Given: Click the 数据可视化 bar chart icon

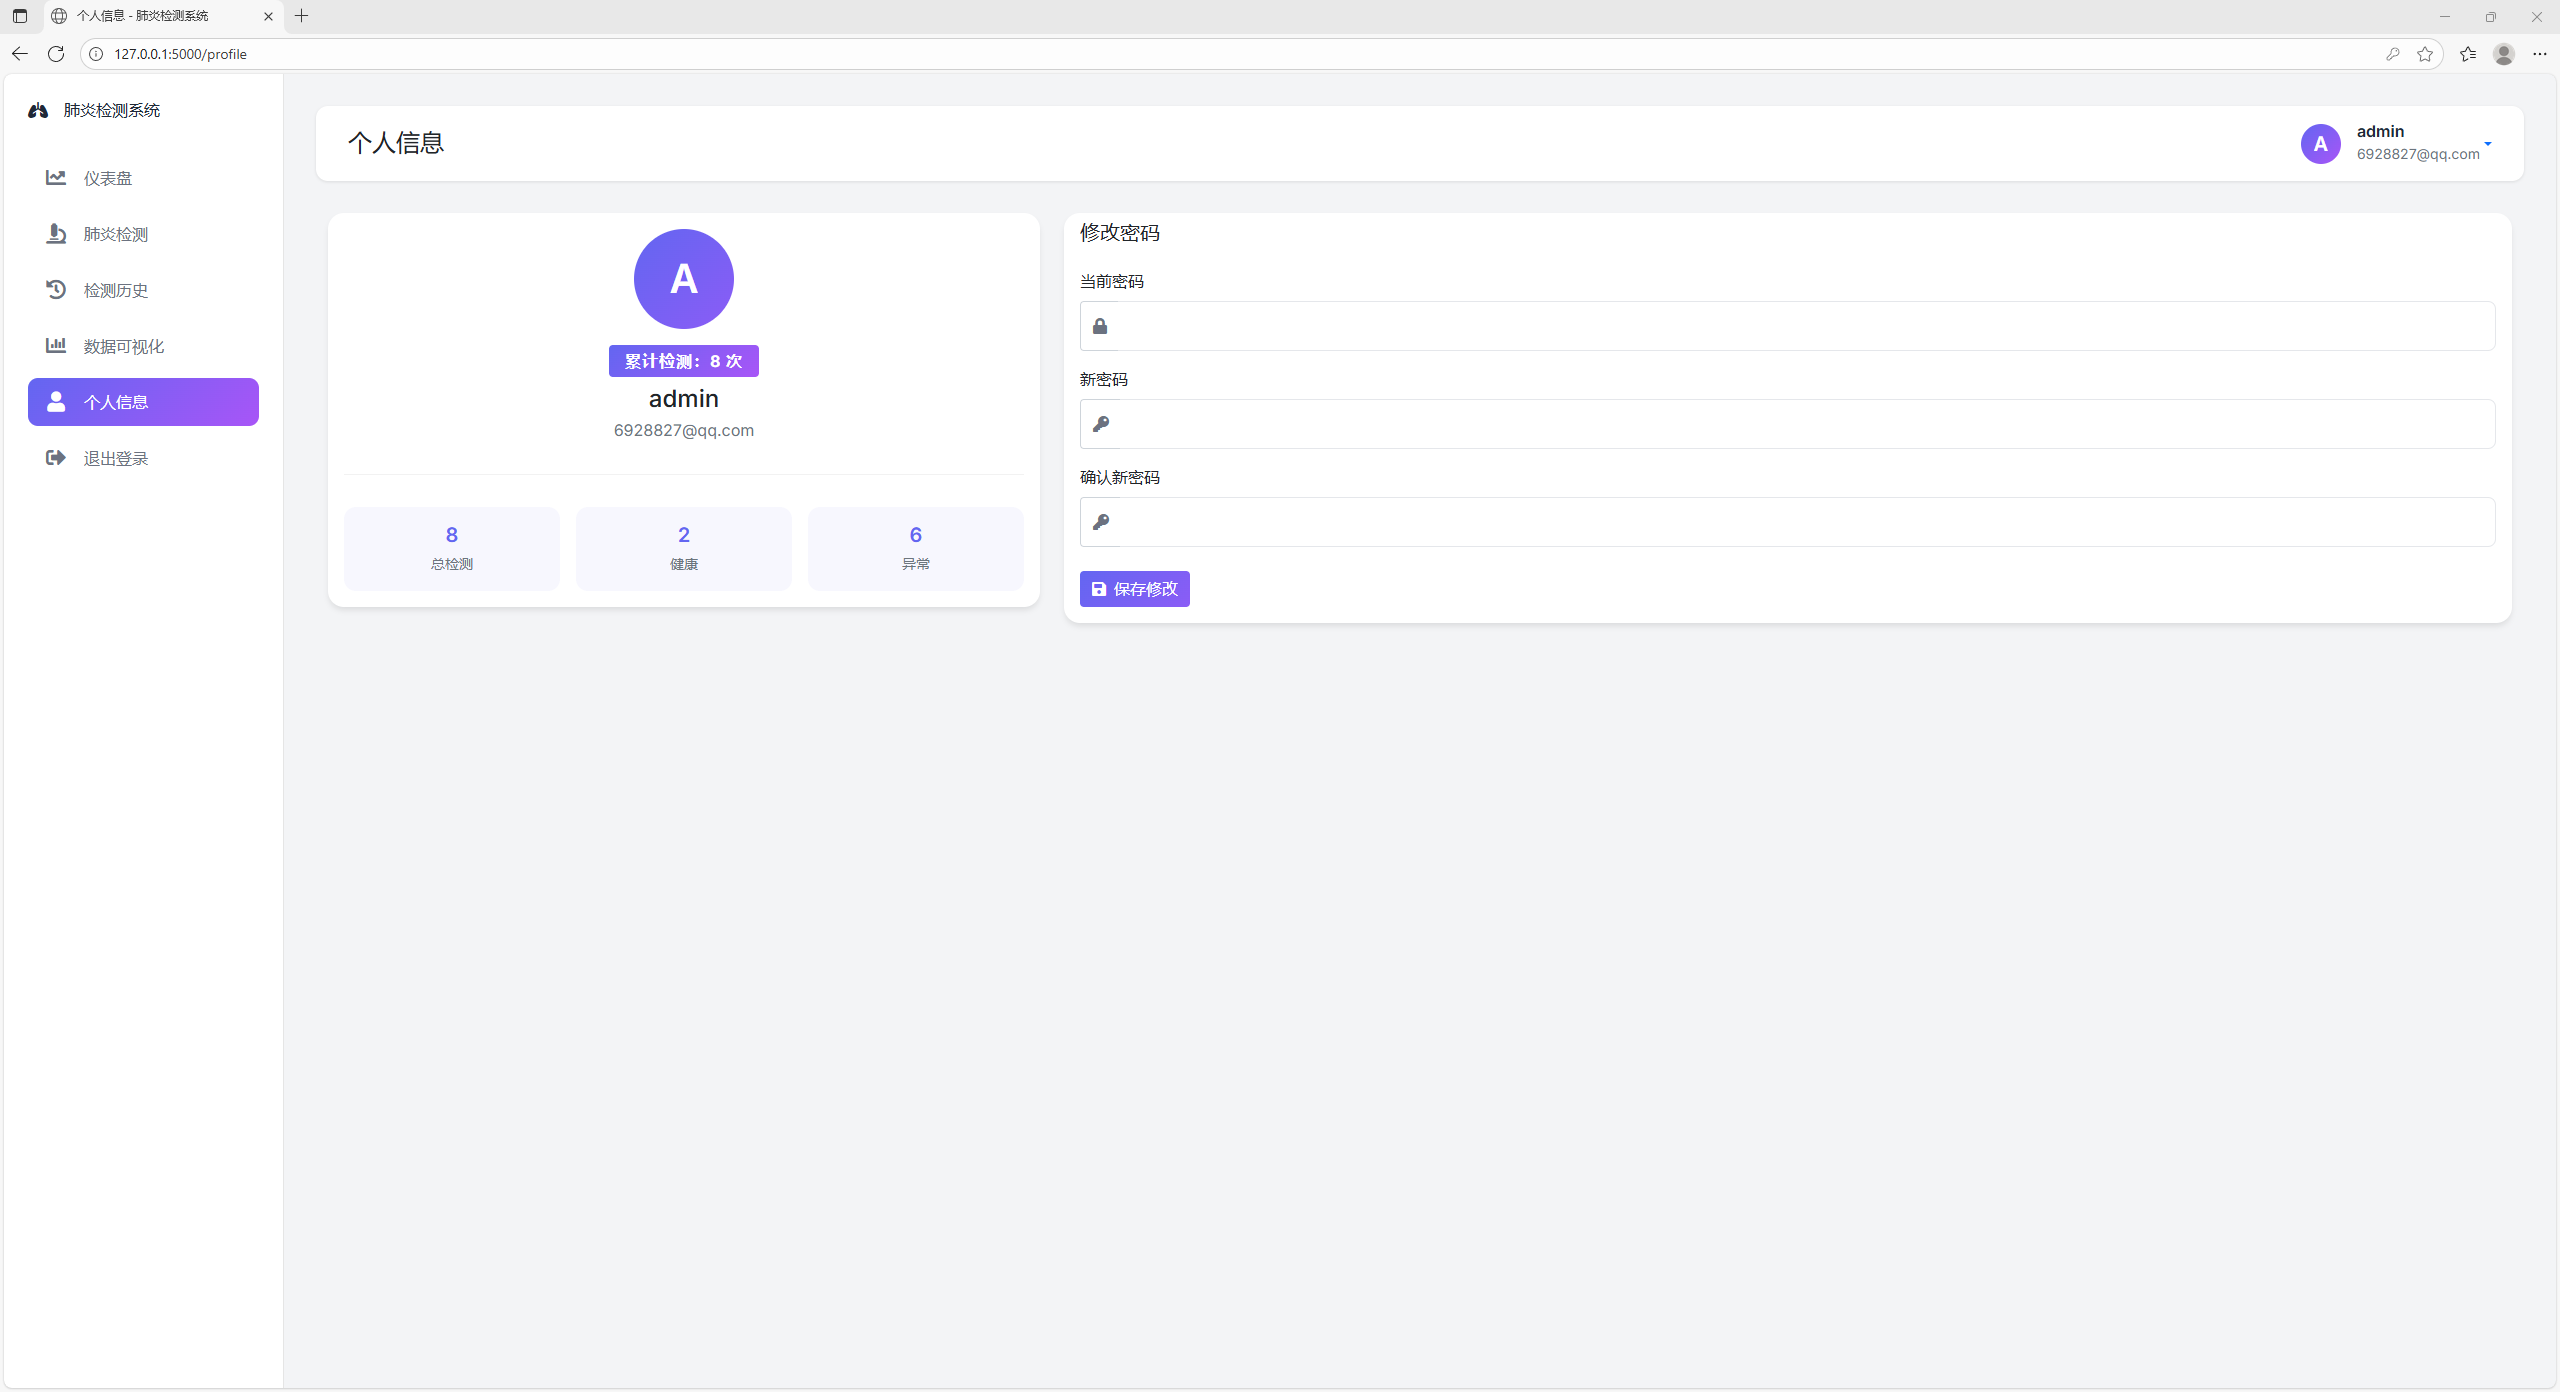Looking at the screenshot, I should (x=56, y=346).
